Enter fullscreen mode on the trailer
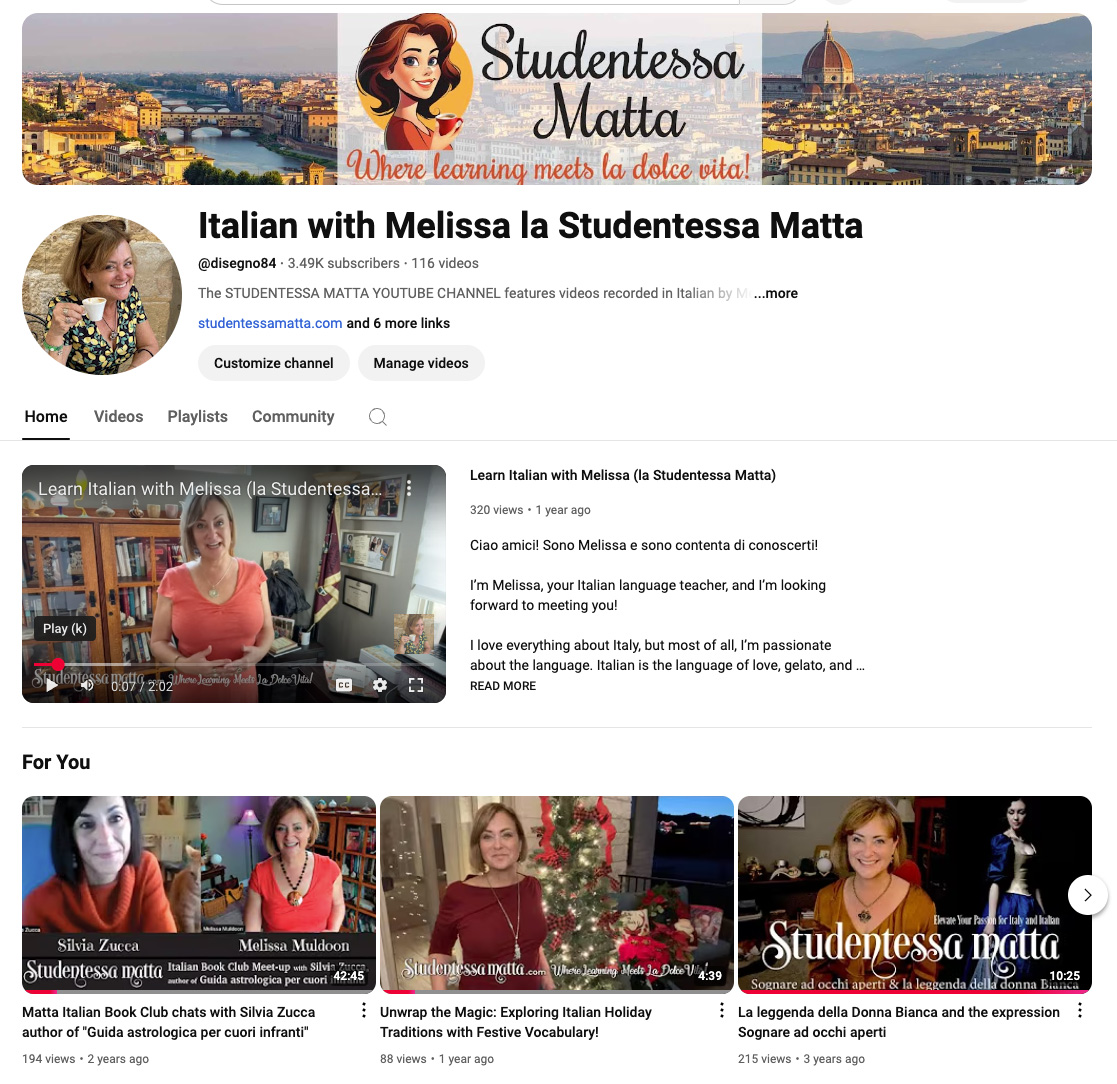Screen dimensions: 1117x1084 point(416,685)
